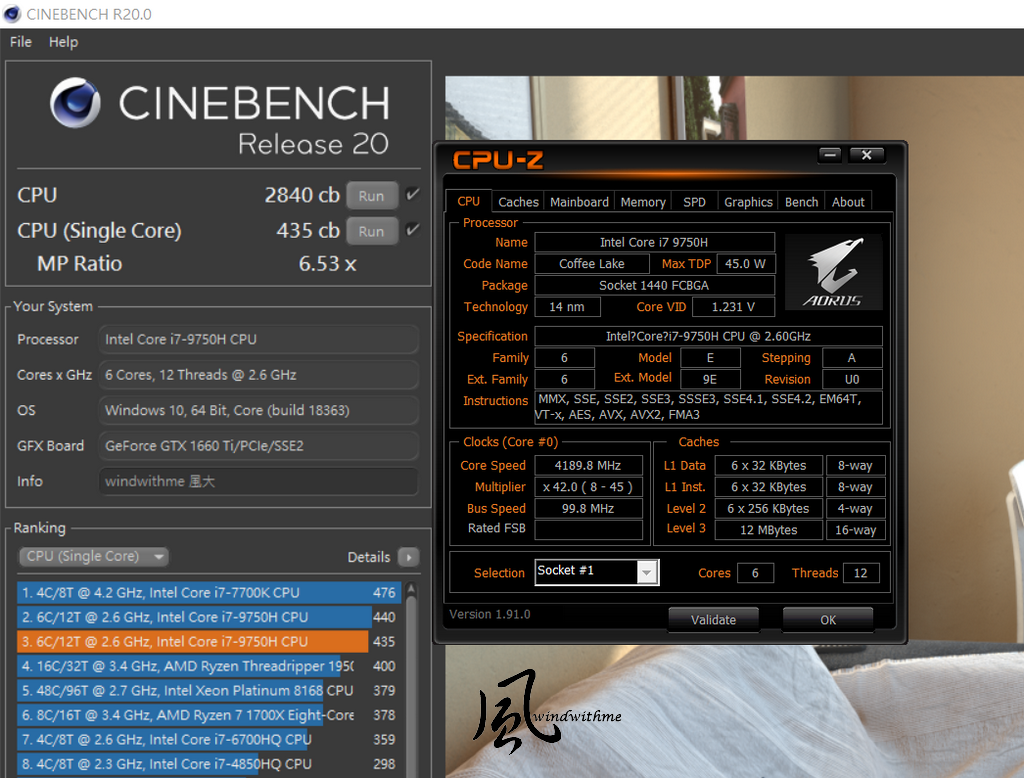Select the i7-4850HQ ranking row
1024x778 pixels.
click(208, 764)
